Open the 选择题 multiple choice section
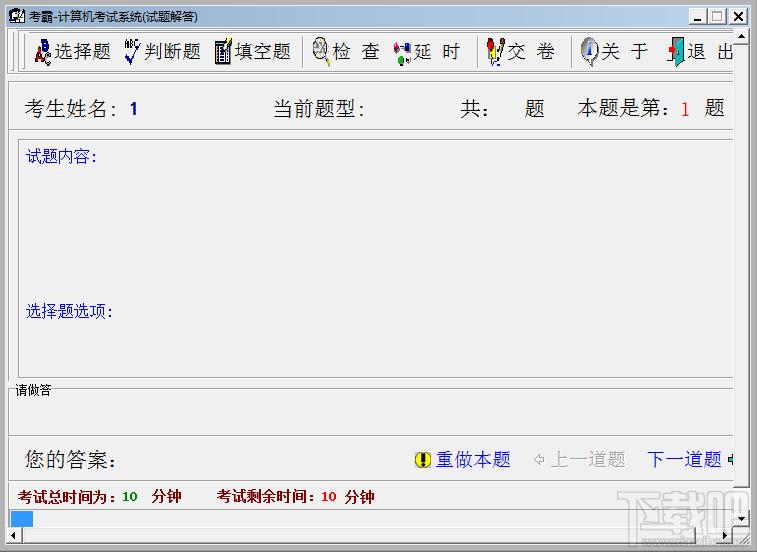757x552 pixels. [x=72, y=51]
